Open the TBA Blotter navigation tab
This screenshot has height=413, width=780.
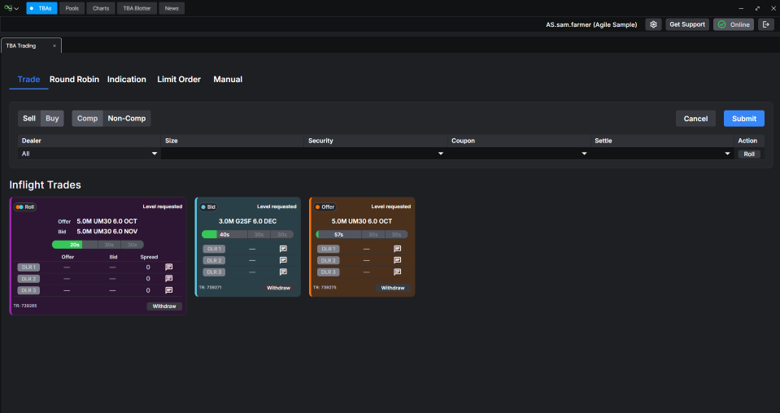137,8
